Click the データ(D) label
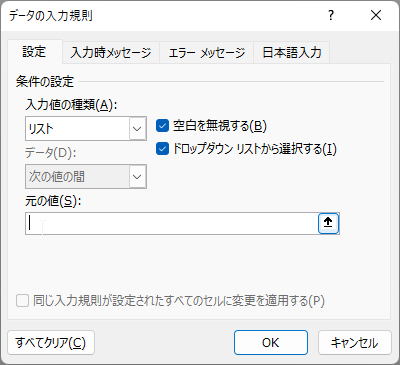The width and height of the screenshot is (400, 365). pos(51,153)
